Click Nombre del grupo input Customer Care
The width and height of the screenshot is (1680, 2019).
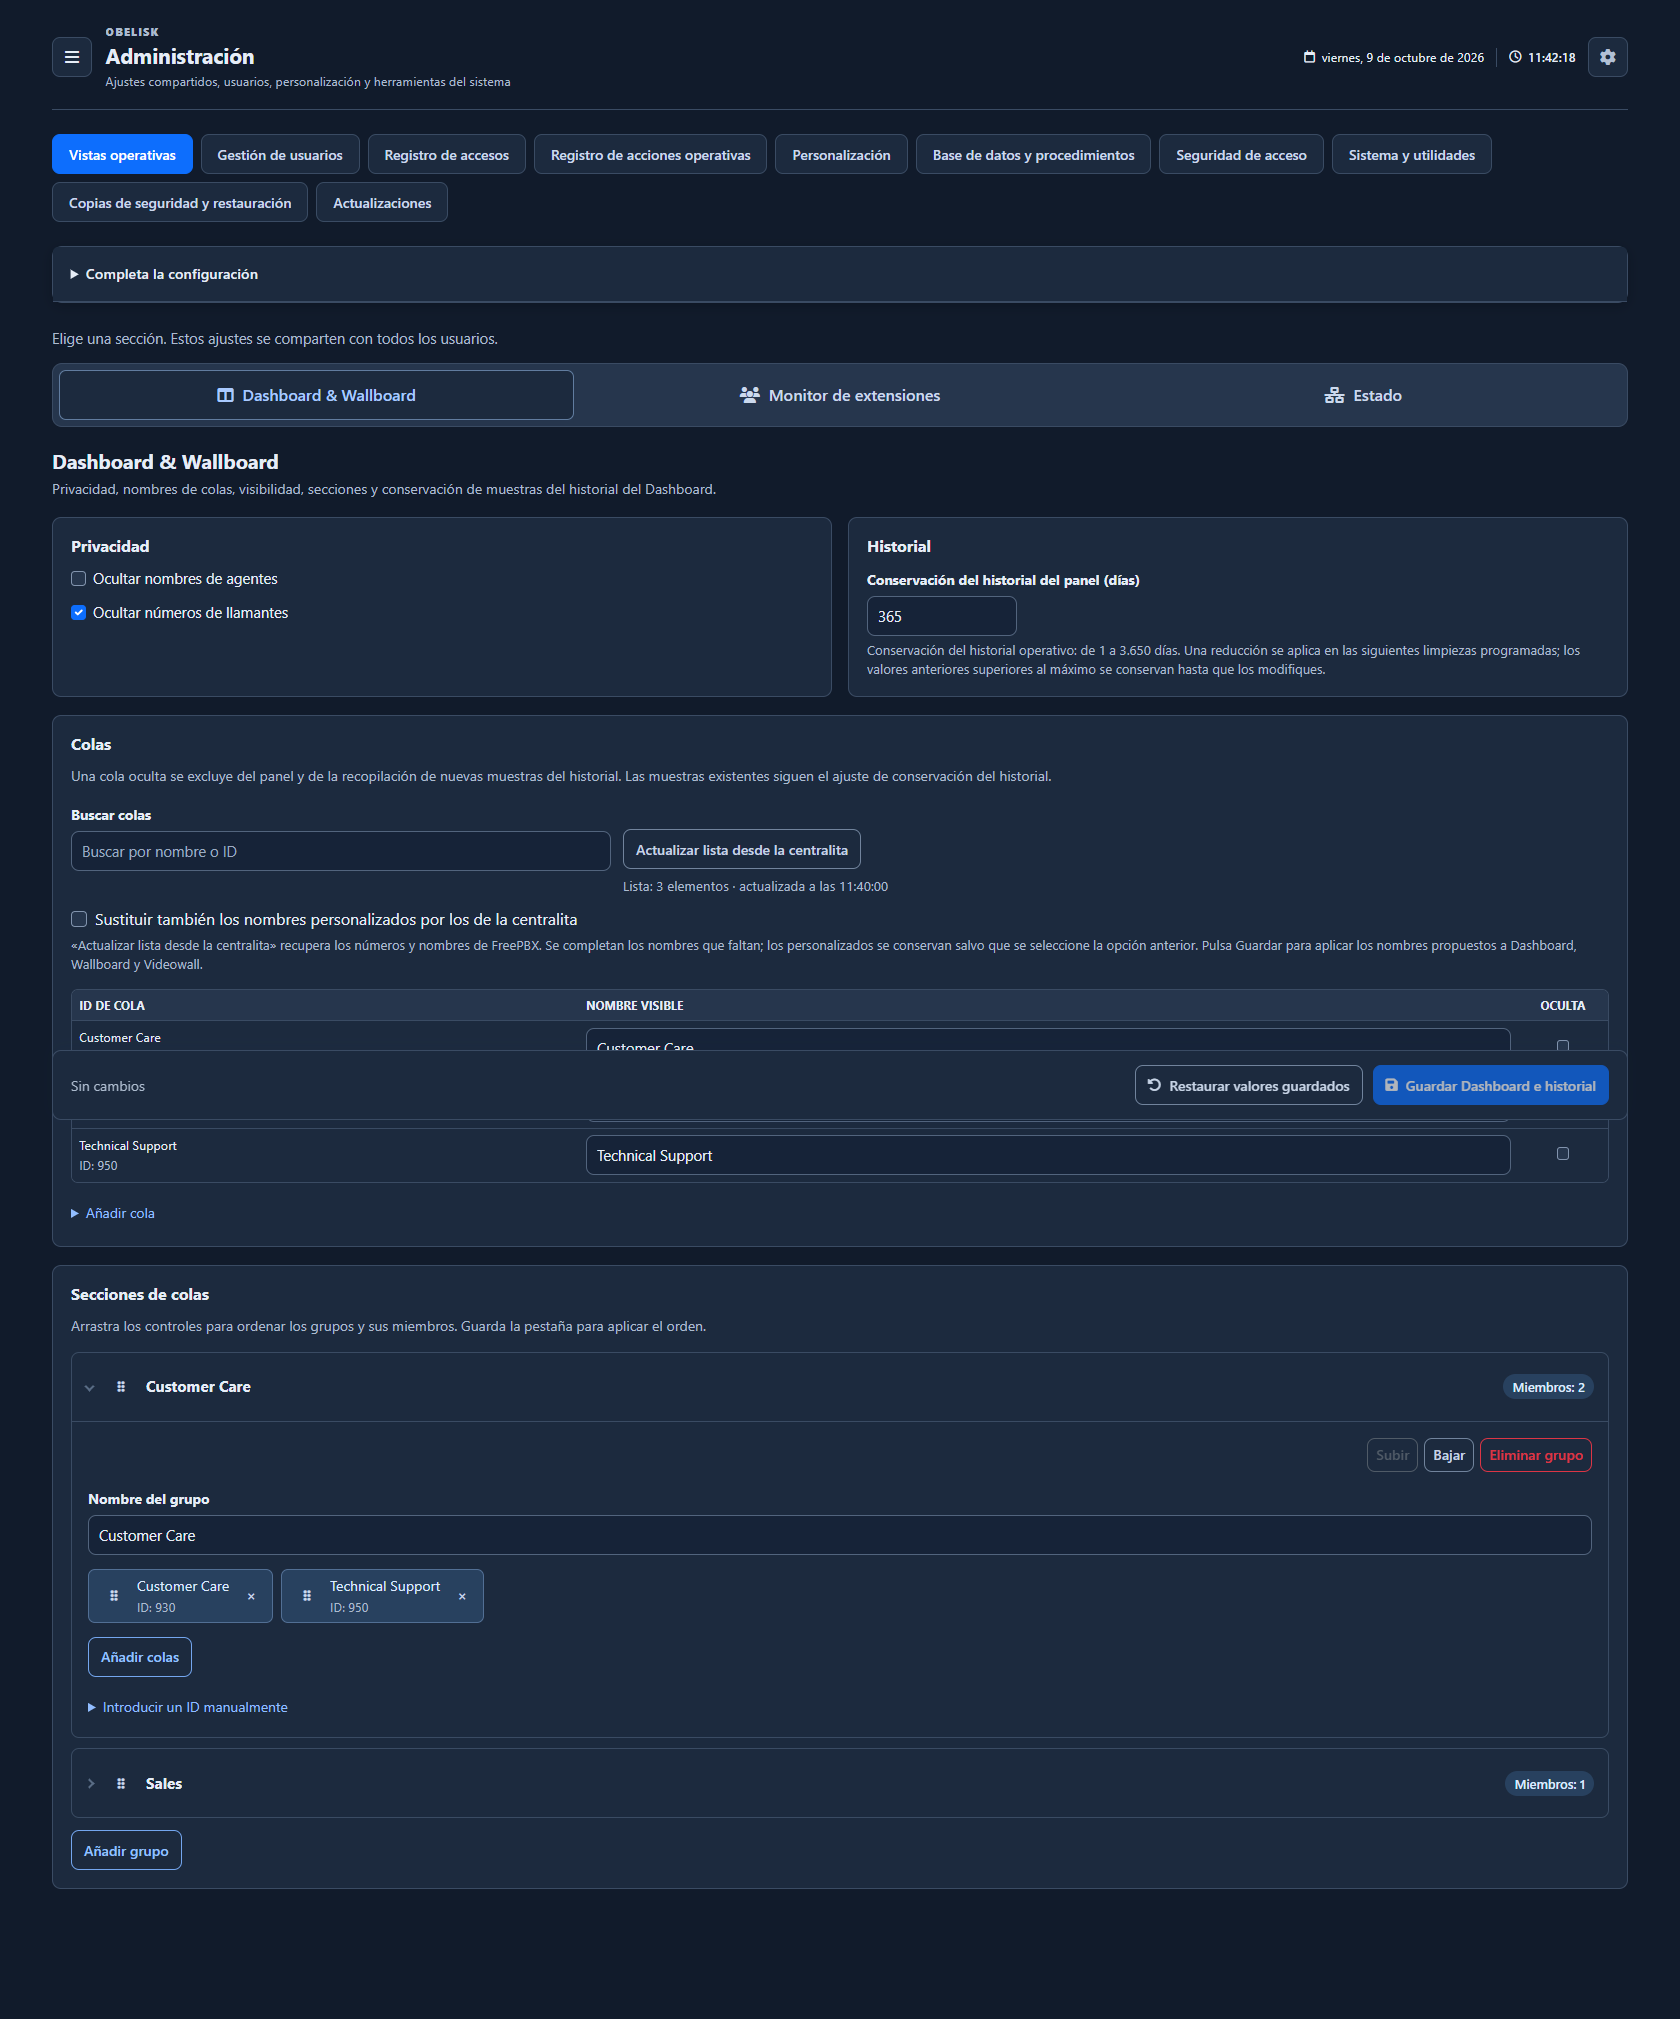[x=840, y=1535]
